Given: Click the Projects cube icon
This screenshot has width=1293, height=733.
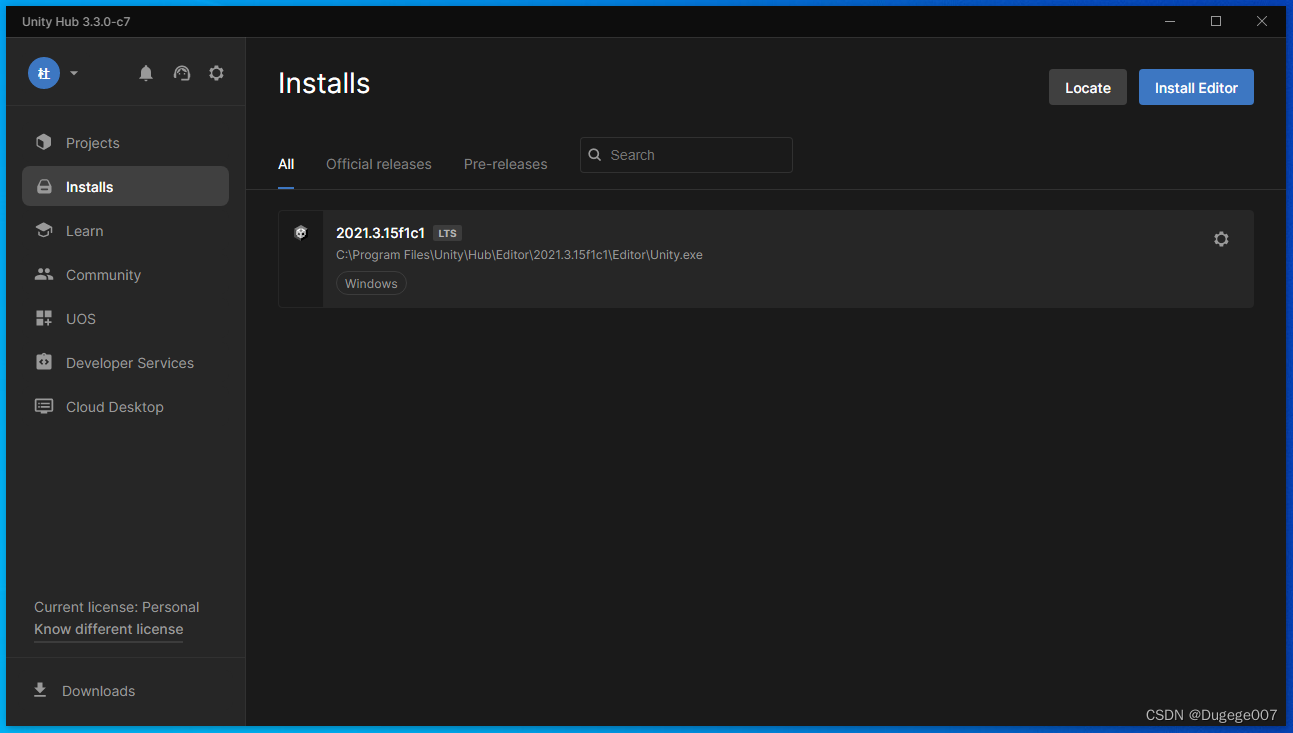Looking at the screenshot, I should [44, 142].
